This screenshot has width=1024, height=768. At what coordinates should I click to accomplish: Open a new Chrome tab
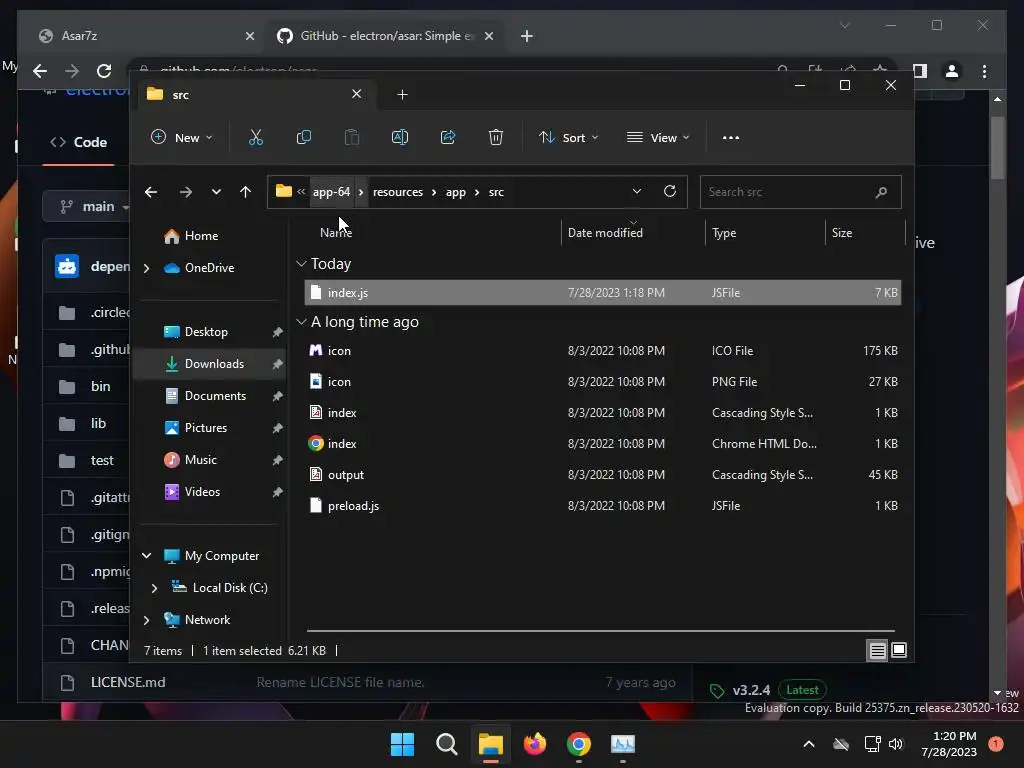click(x=527, y=36)
